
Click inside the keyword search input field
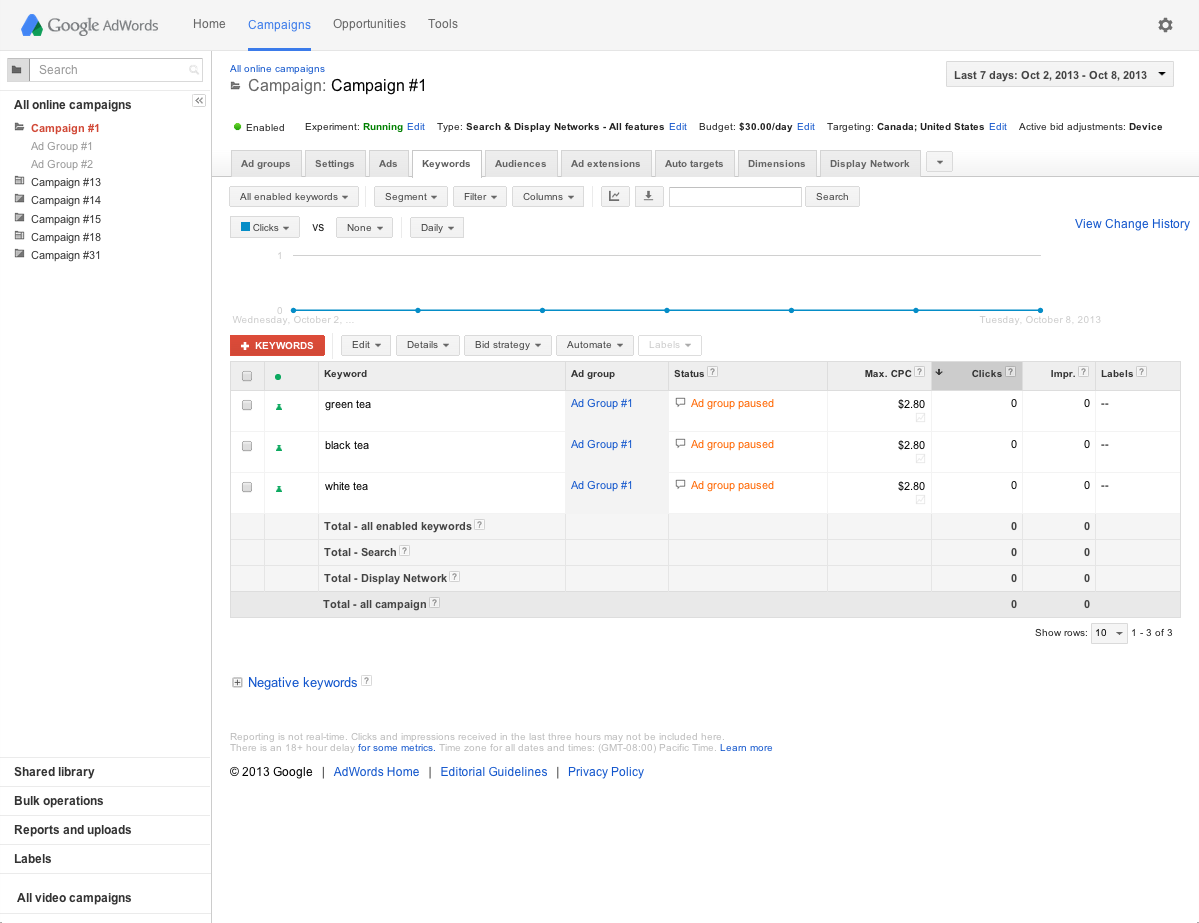pyautogui.click(x=735, y=196)
